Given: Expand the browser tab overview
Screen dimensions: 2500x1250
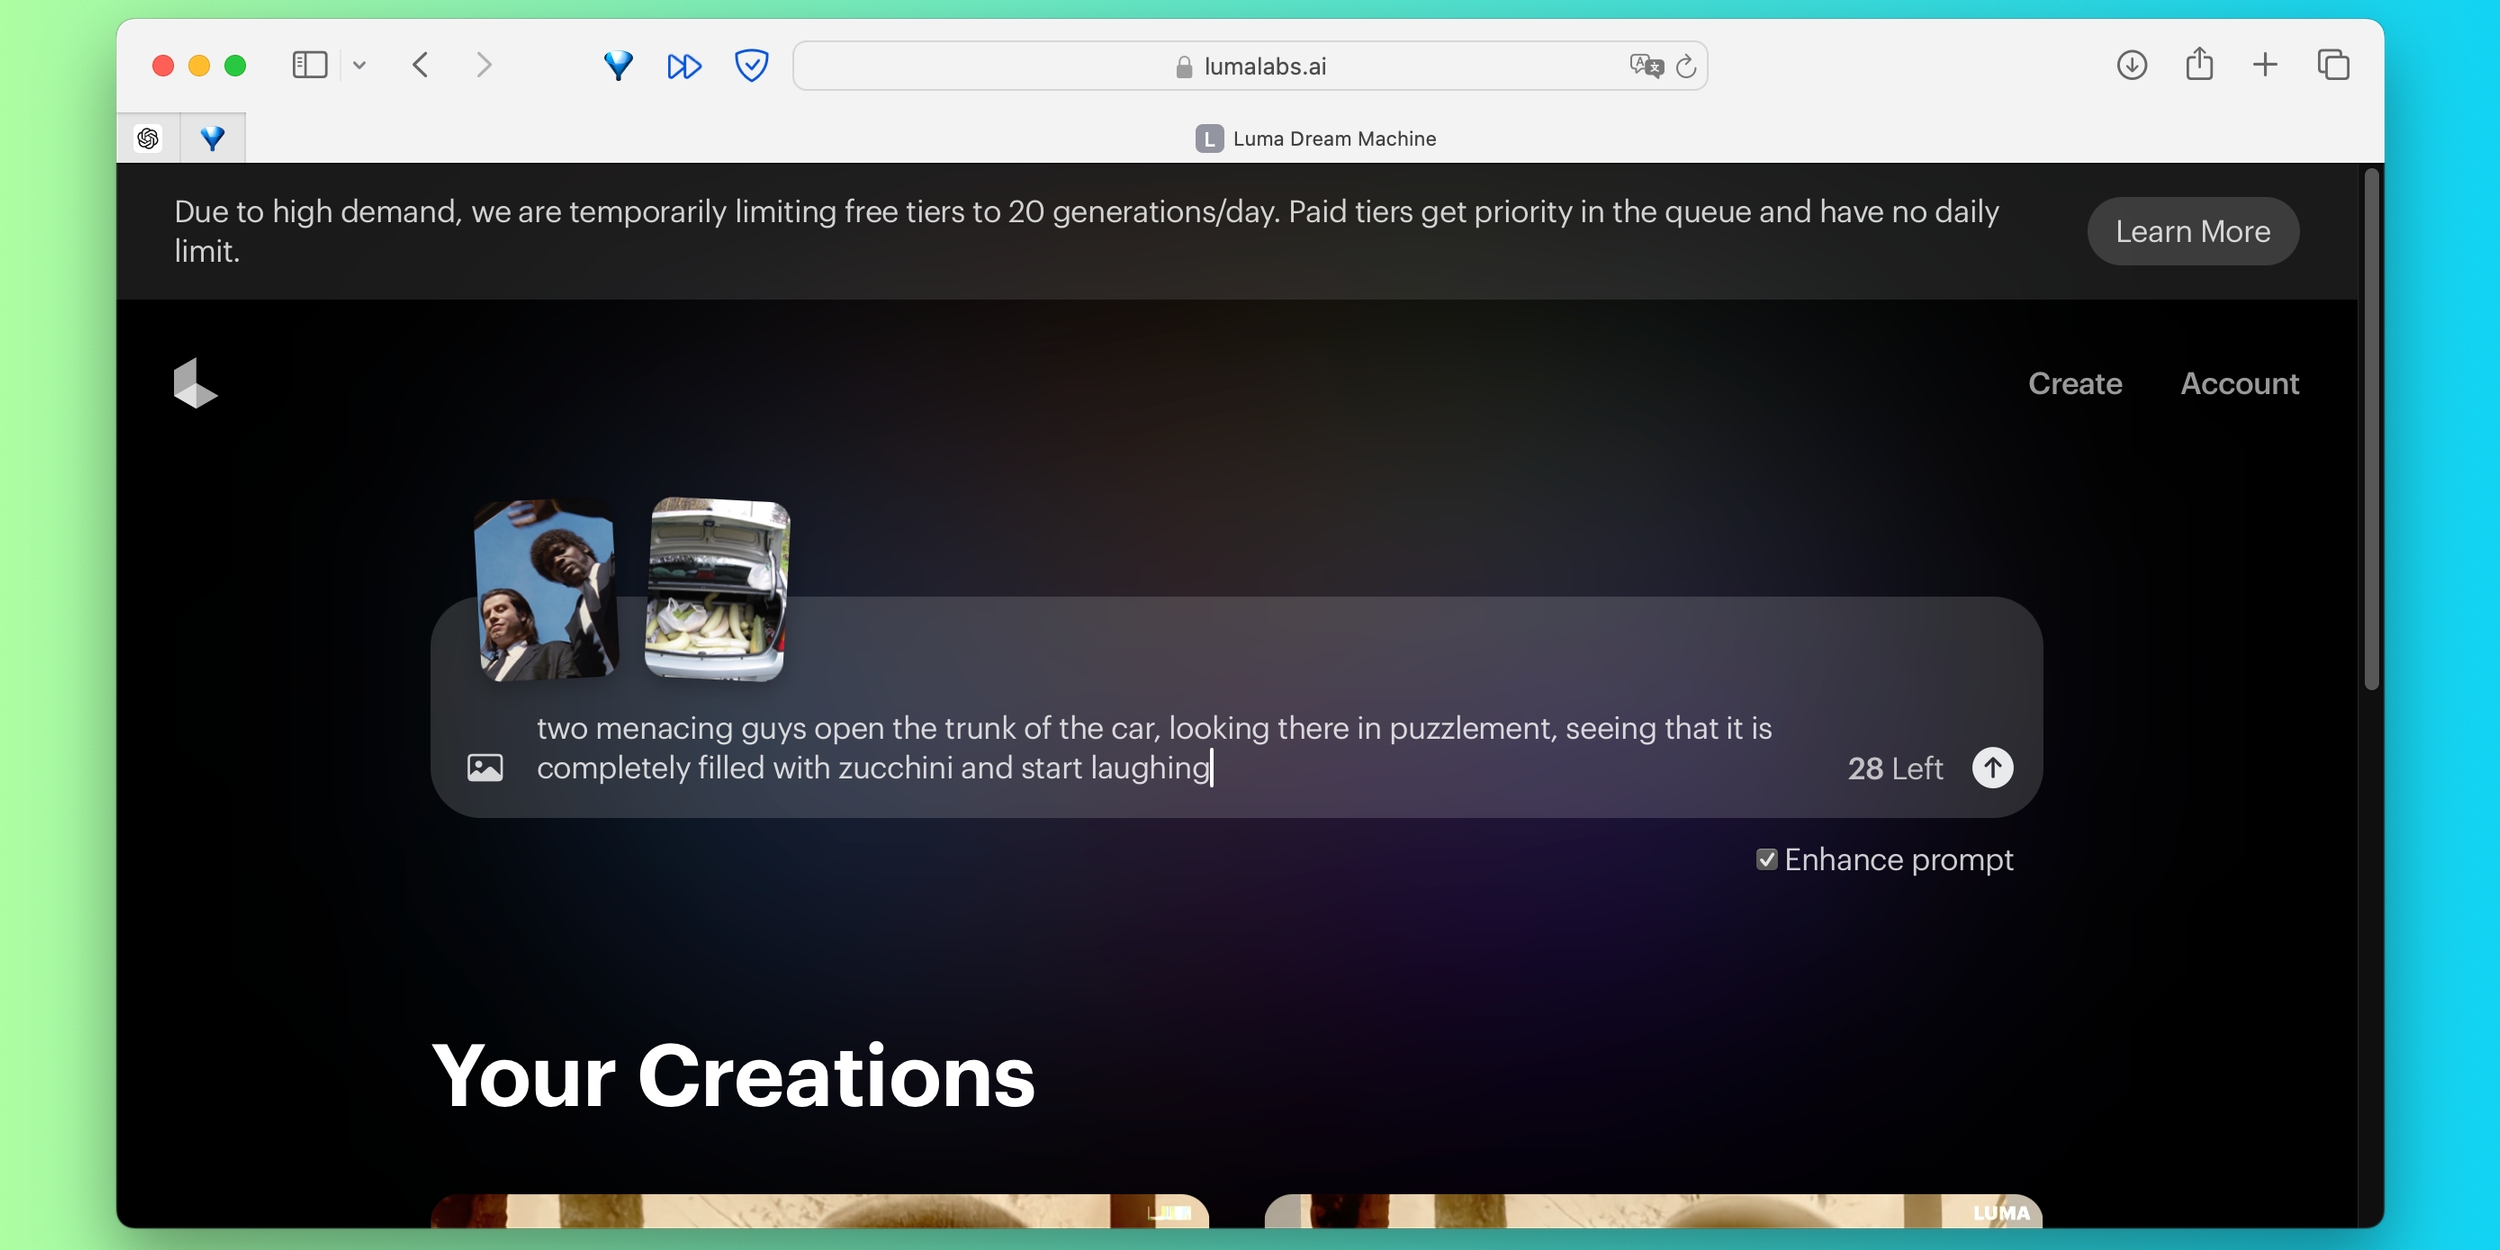Looking at the screenshot, I should coord(2333,65).
